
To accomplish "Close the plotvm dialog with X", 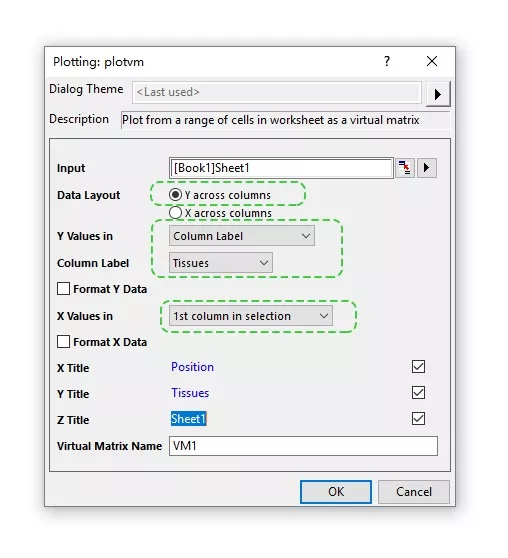I will [x=431, y=62].
